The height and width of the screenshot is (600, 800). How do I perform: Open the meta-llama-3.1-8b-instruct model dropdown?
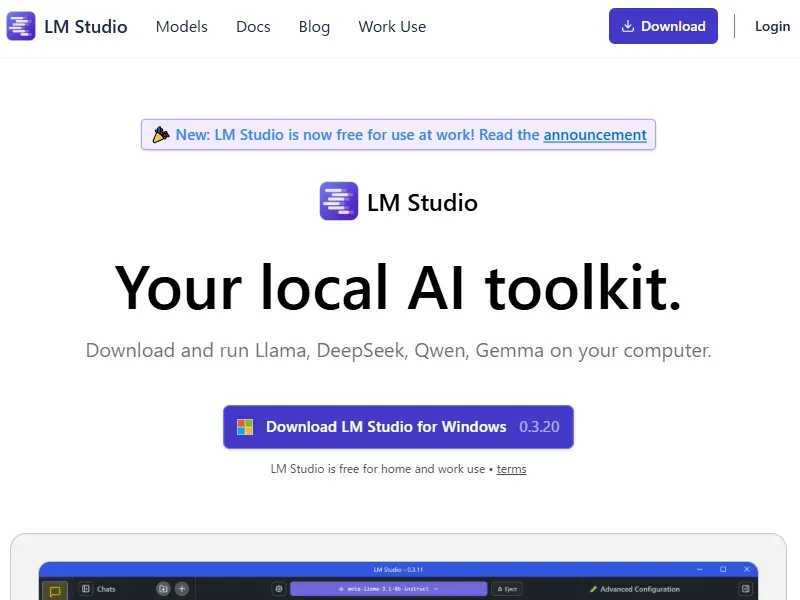(x=388, y=589)
